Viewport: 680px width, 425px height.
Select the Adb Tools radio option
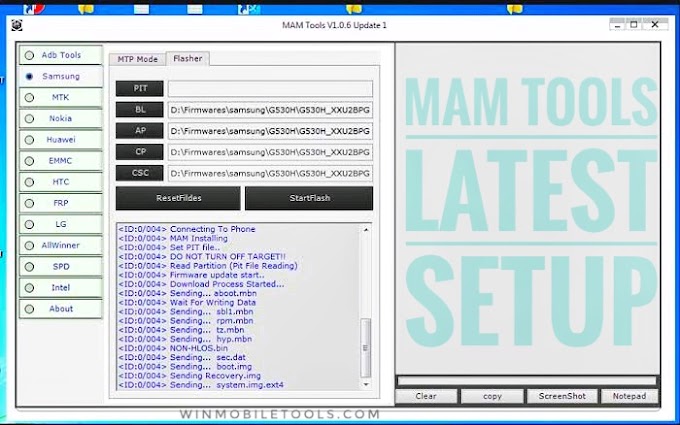click(60, 55)
